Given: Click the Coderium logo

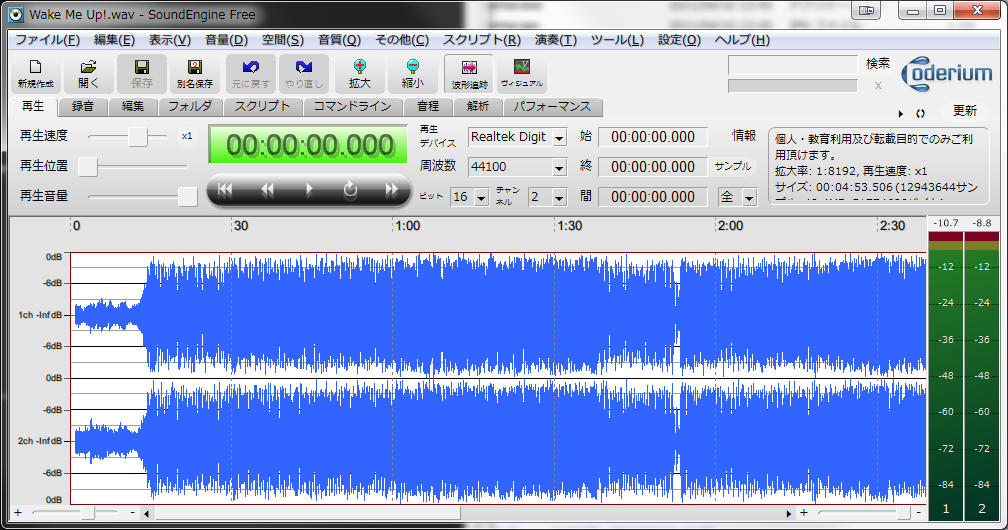Looking at the screenshot, I should pyautogui.click(x=947, y=74).
